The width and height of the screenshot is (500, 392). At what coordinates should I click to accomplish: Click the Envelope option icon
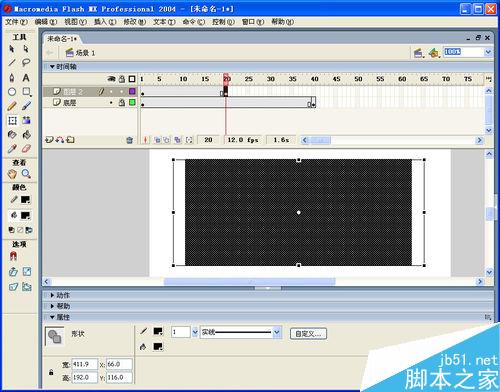point(27,287)
